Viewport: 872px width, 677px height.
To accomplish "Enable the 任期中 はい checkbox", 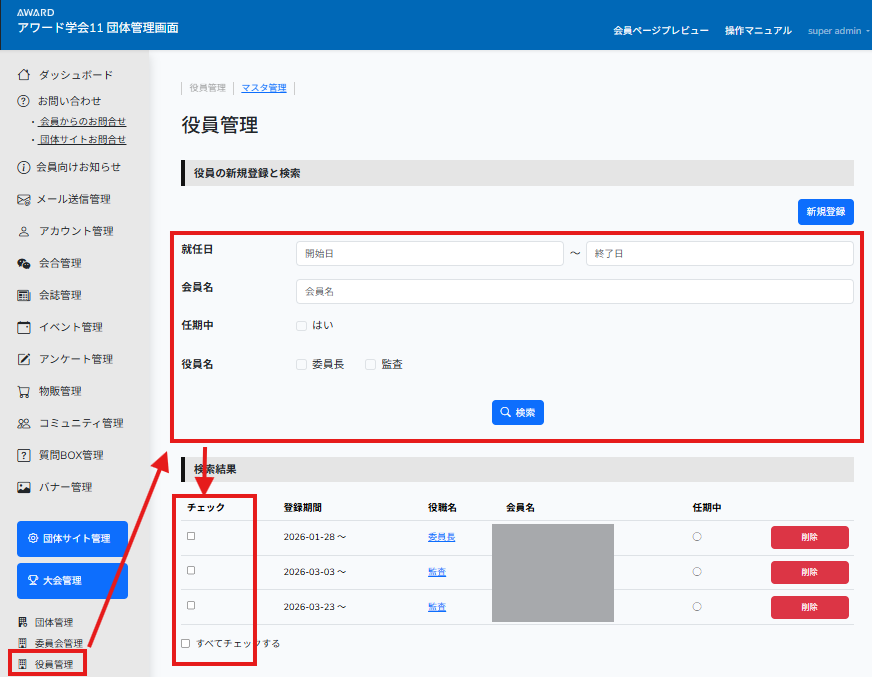I will pos(301,325).
